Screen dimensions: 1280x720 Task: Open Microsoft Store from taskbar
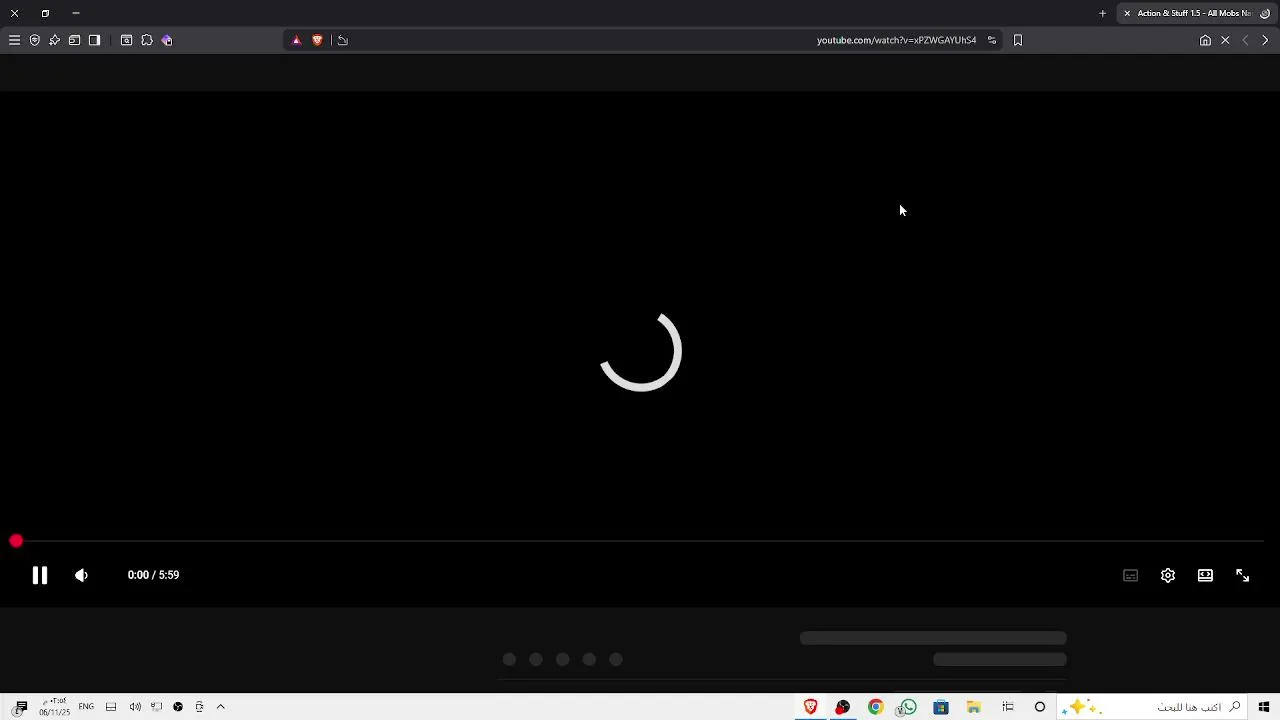pyautogui.click(x=941, y=707)
